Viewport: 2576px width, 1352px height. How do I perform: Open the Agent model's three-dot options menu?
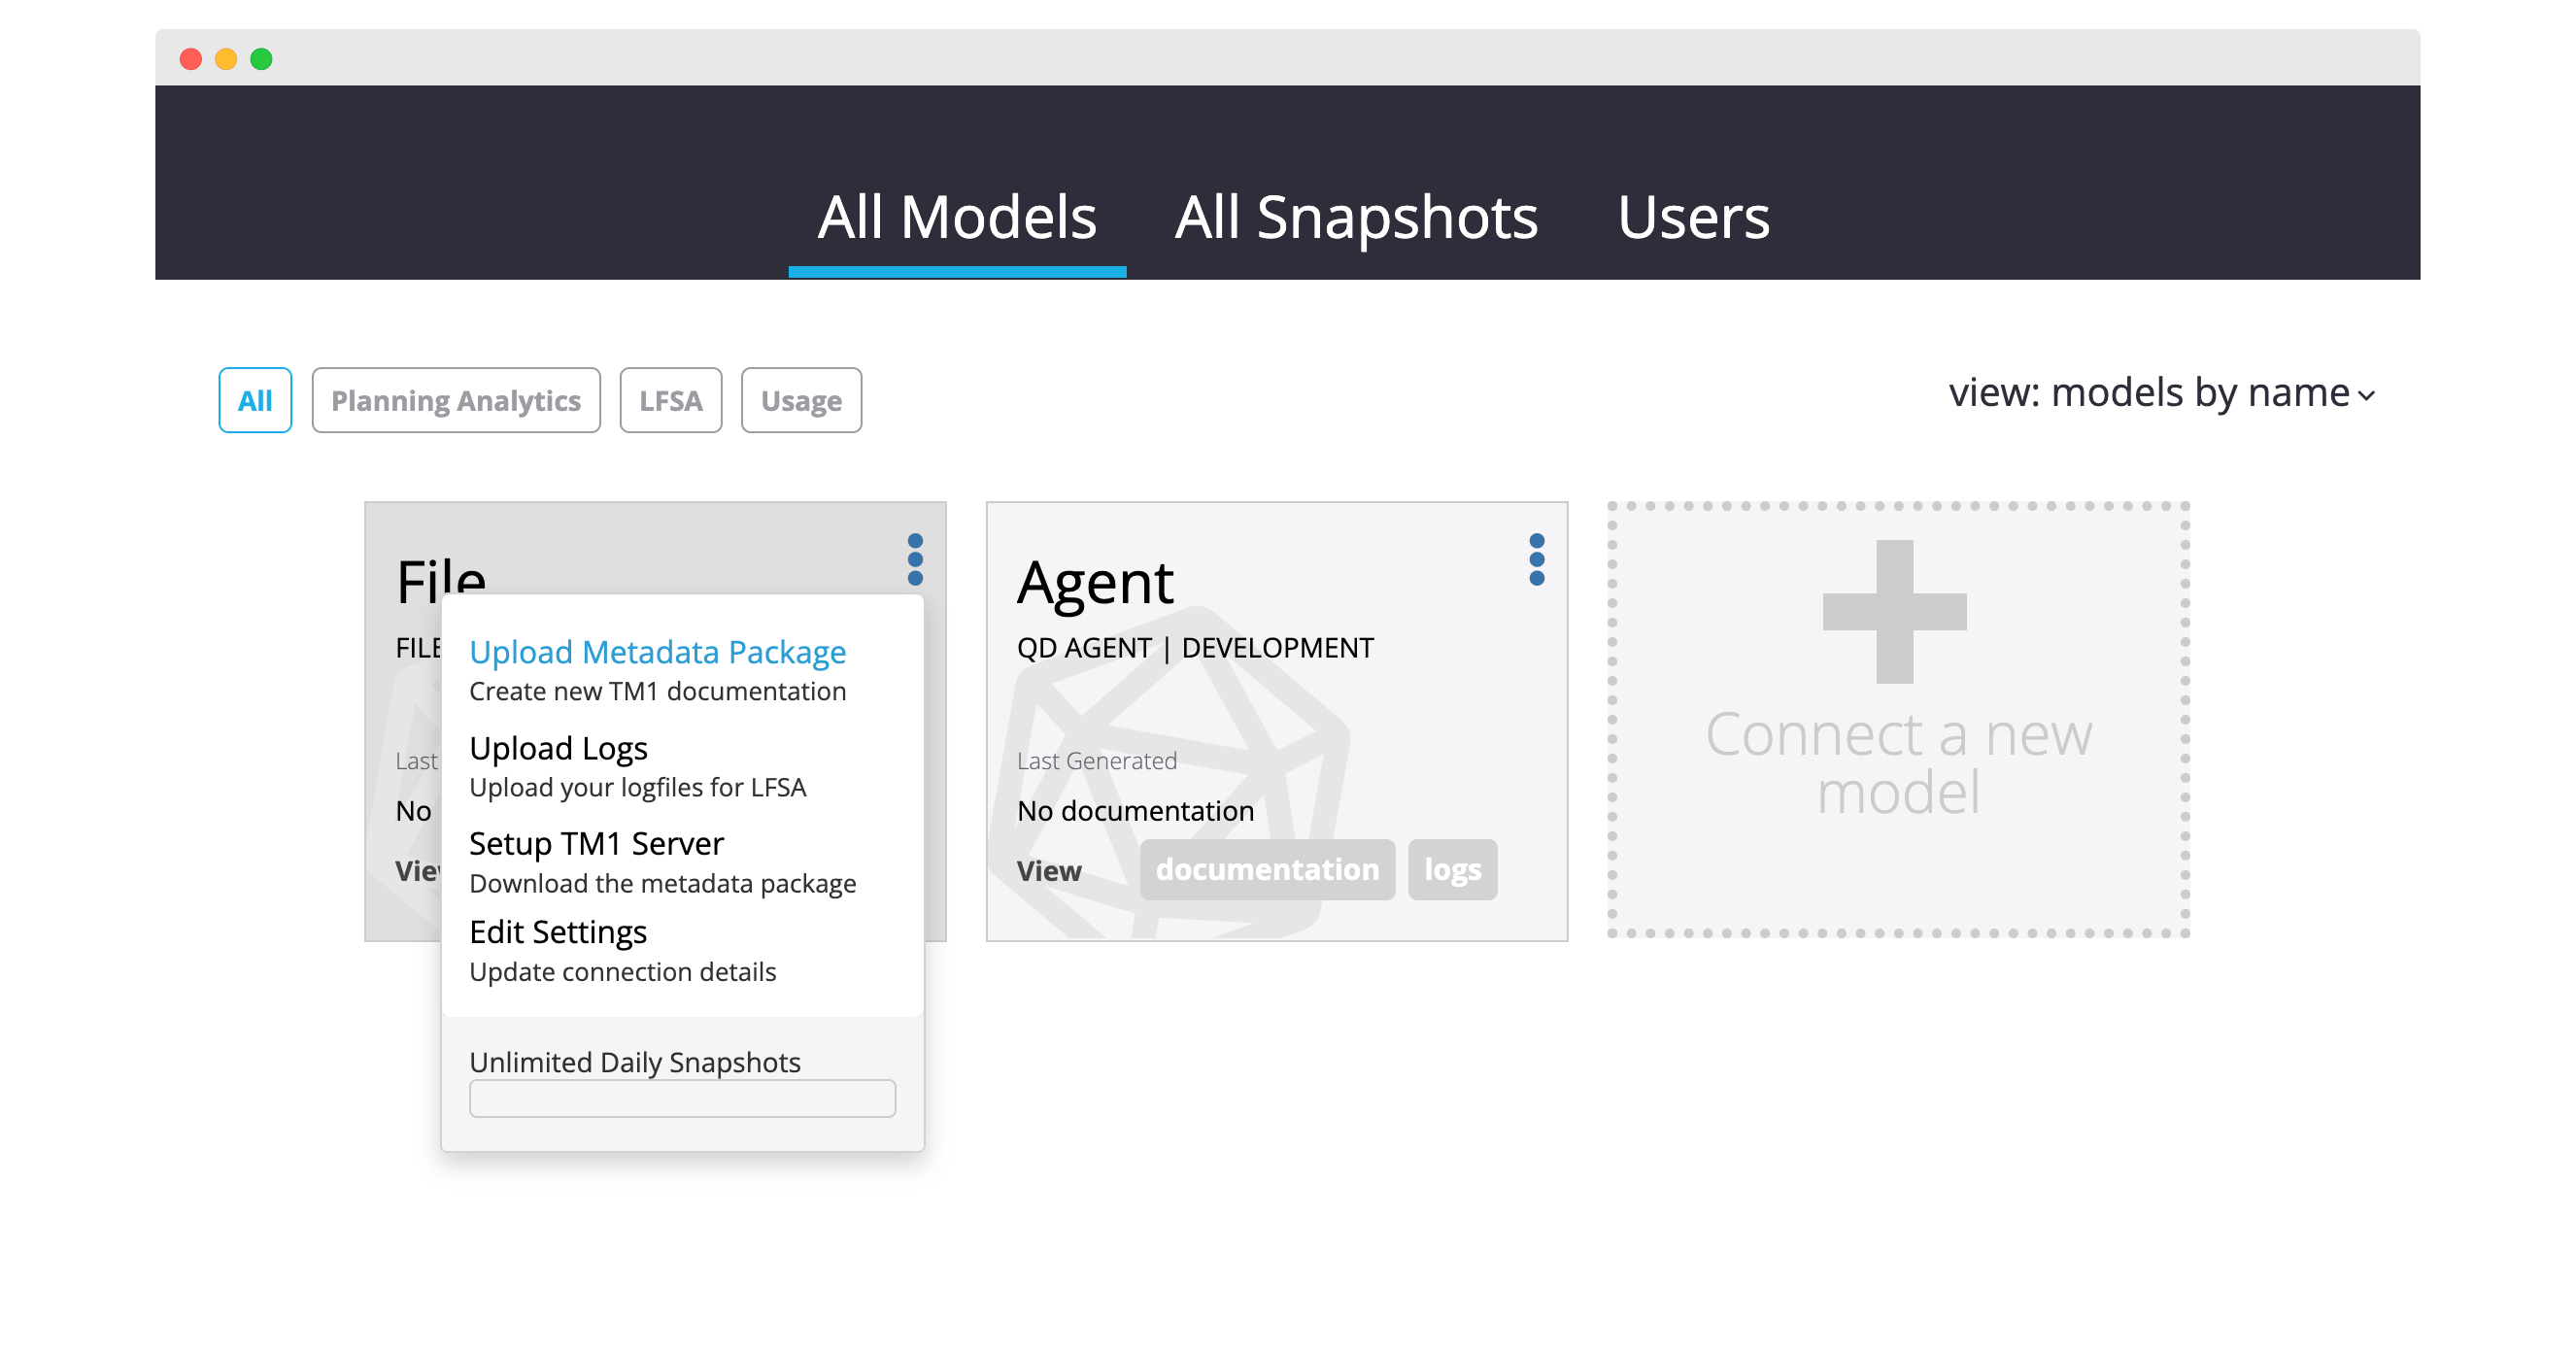coord(1537,559)
